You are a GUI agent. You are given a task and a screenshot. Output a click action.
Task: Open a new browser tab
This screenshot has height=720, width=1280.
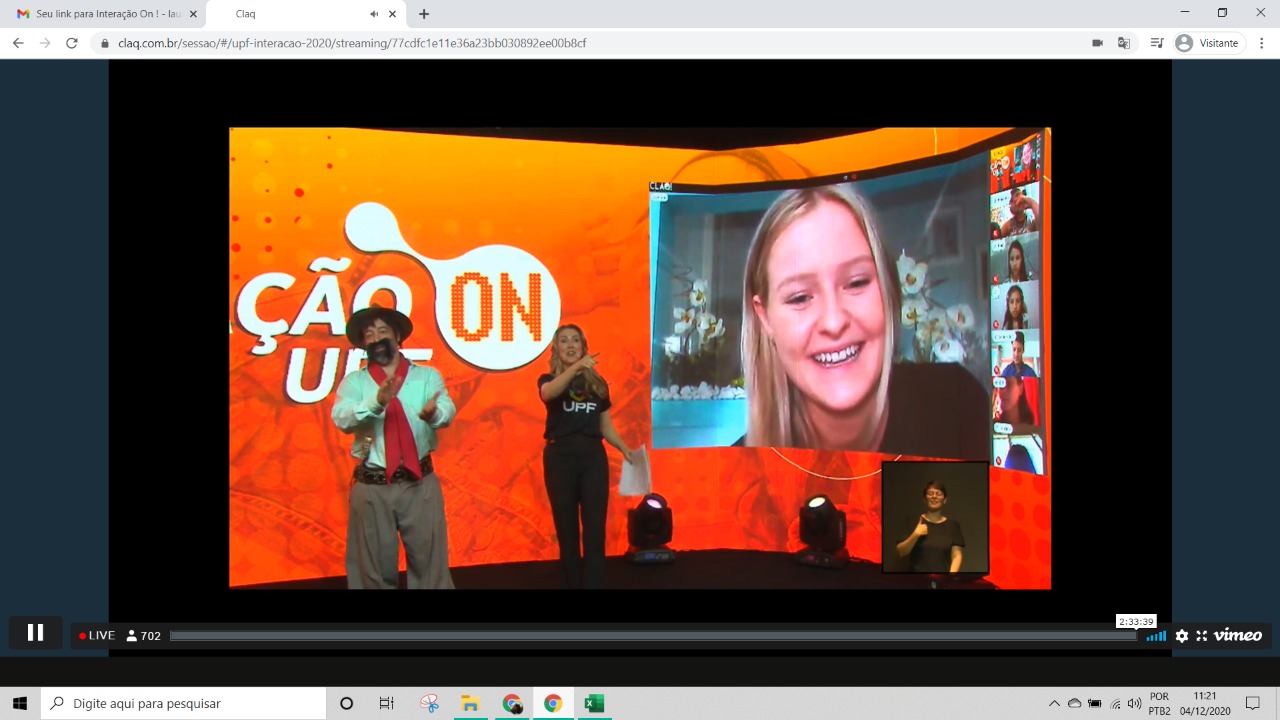(424, 14)
